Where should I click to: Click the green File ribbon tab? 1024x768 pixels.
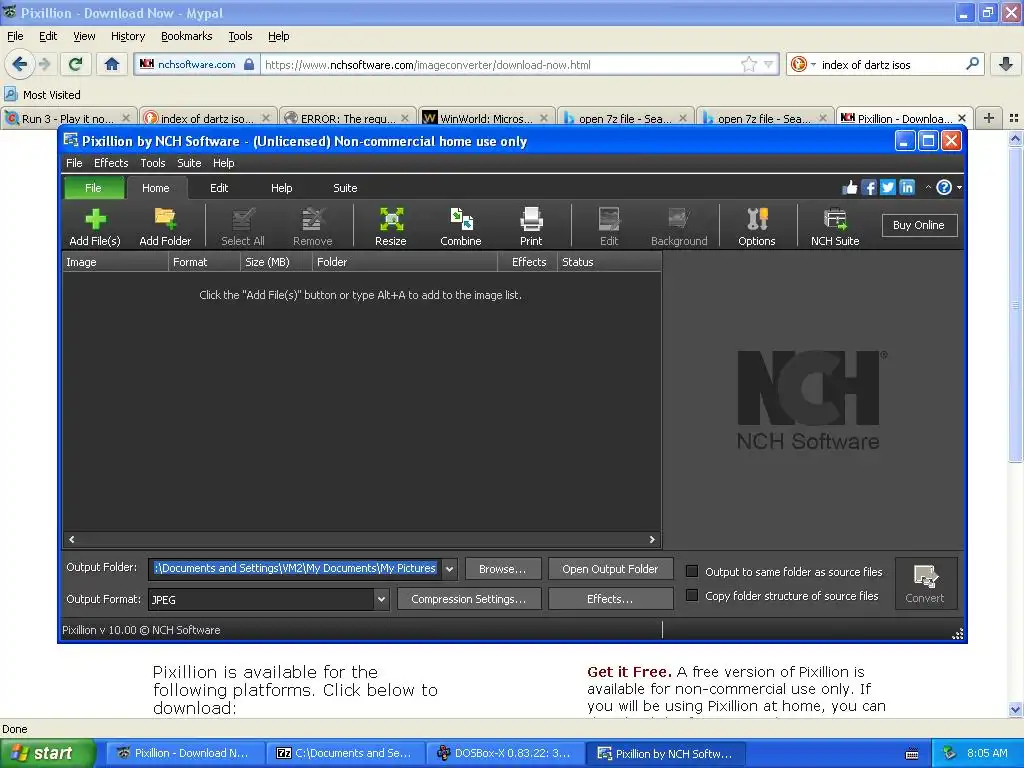(x=93, y=188)
